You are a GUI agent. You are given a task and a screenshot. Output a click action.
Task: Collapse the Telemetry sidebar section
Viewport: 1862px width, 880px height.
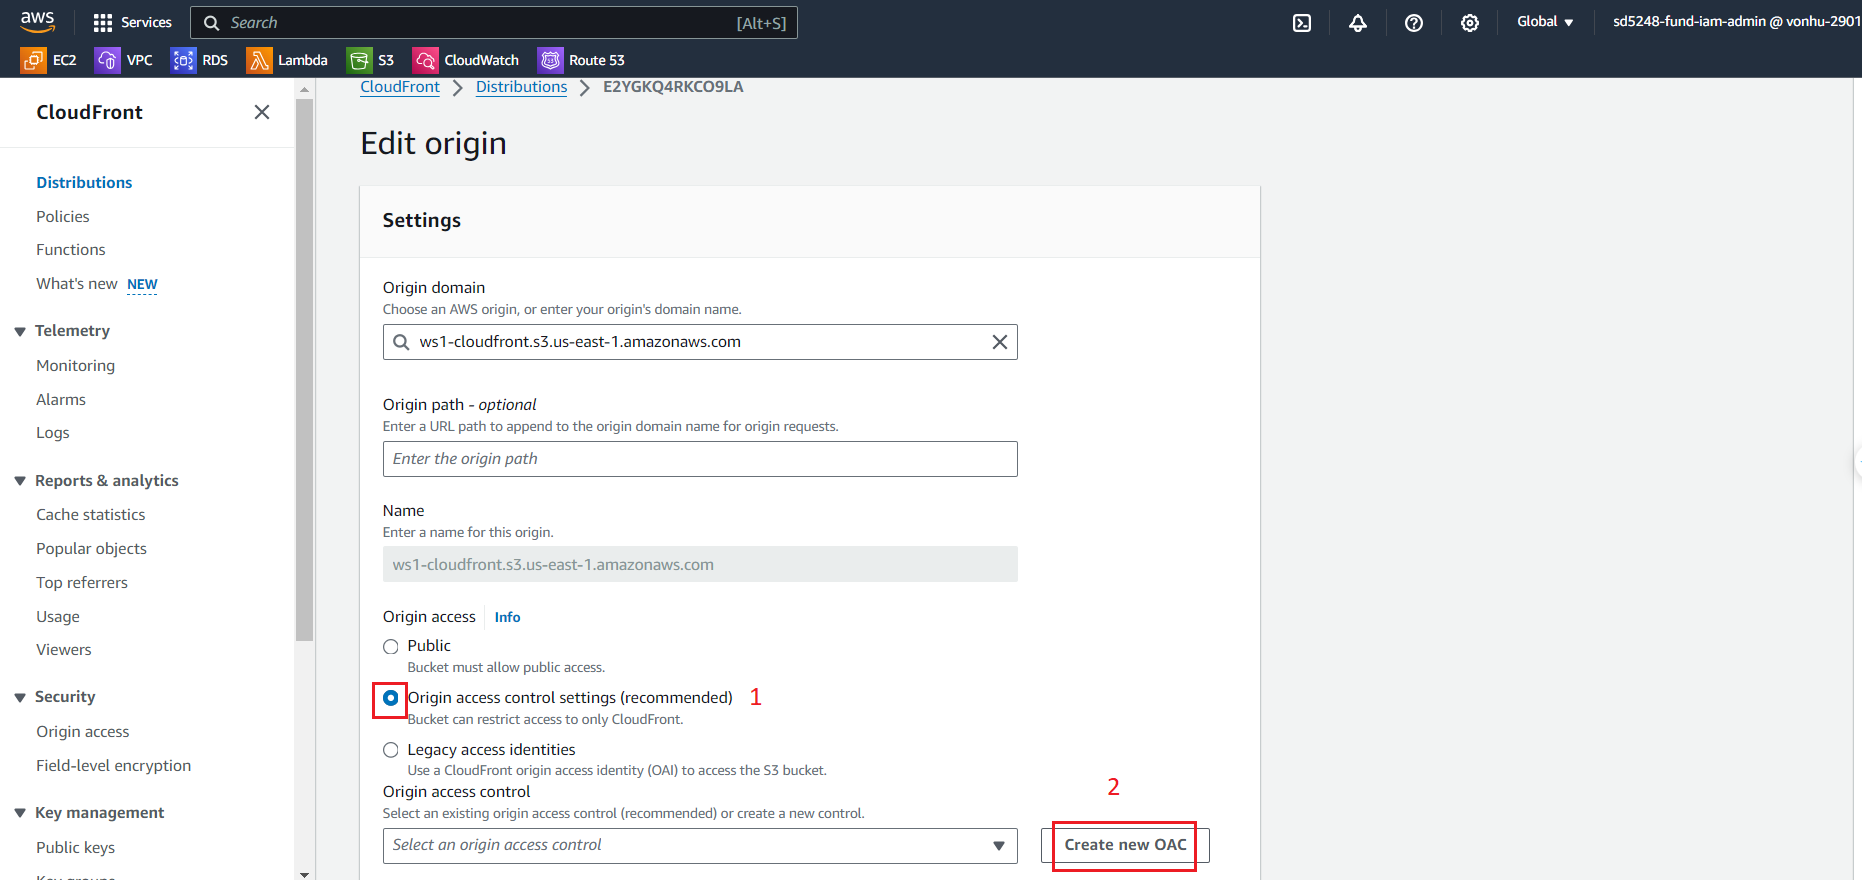click(20, 331)
